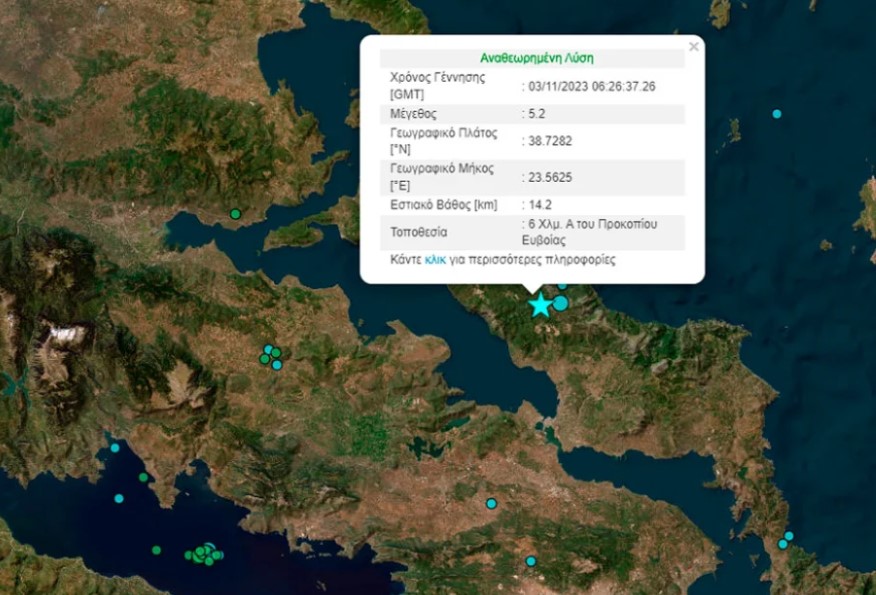Click the 'Αναθεωρημένη Λύση' popup title
This screenshot has width=876, height=595.
[x=537, y=58]
